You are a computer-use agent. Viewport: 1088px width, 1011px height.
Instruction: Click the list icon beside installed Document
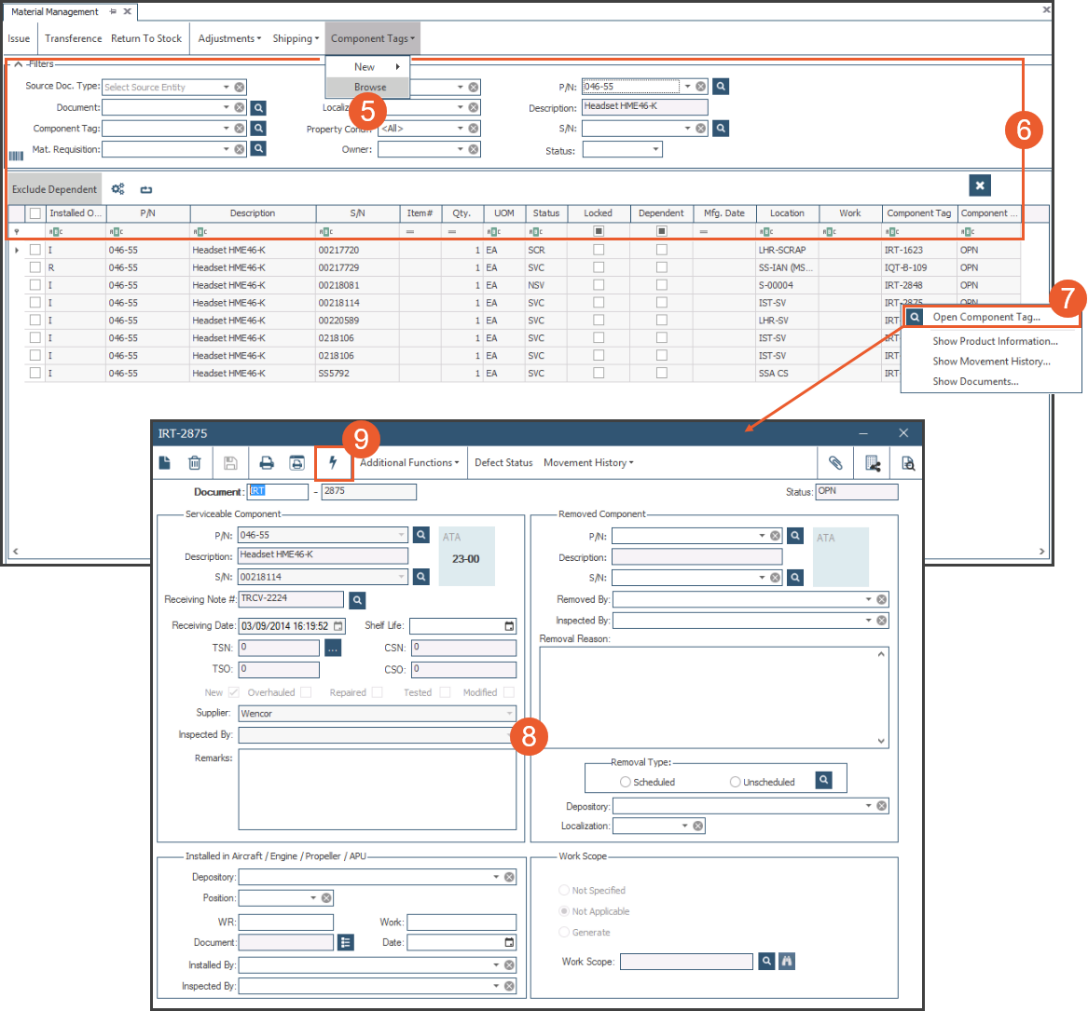(x=346, y=942)
